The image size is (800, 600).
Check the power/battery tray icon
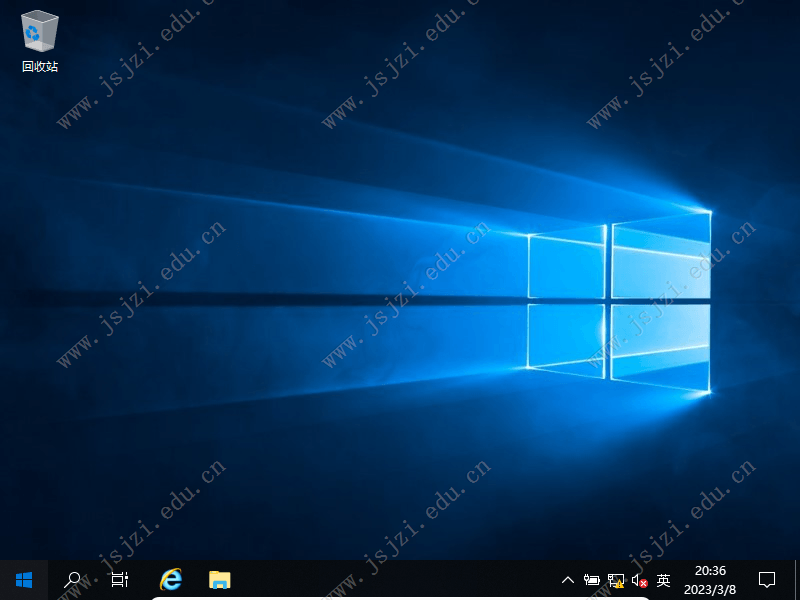(592, 580)
